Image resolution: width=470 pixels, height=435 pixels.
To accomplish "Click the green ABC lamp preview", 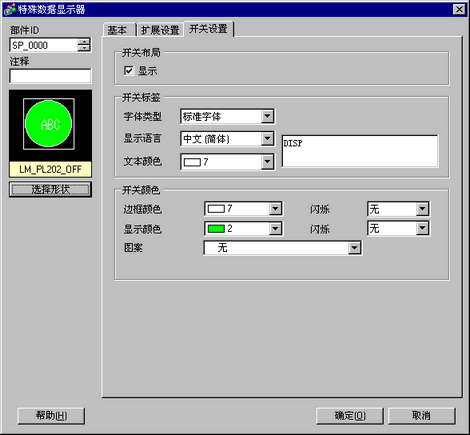I will coord(49,124).
